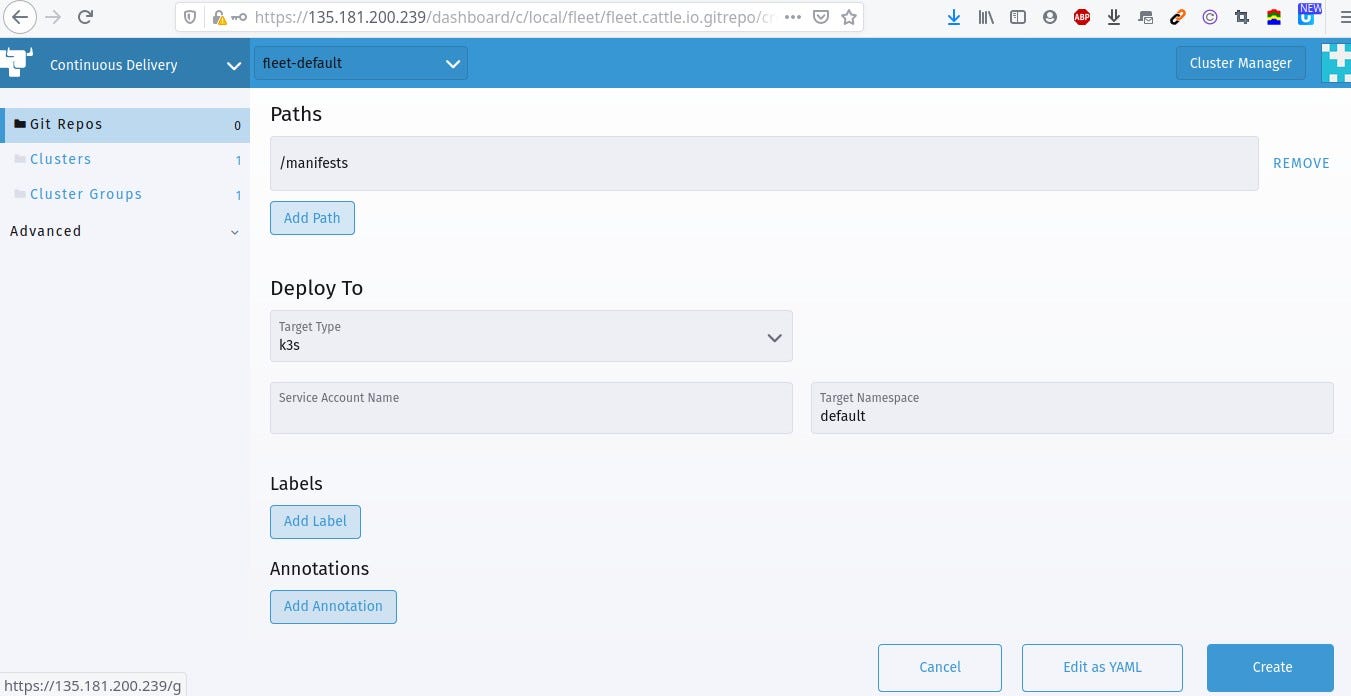Viewport: 1351px width, 696px height.
Task: Click Edit as YAML button
Action: click(x=1102, y=667)
